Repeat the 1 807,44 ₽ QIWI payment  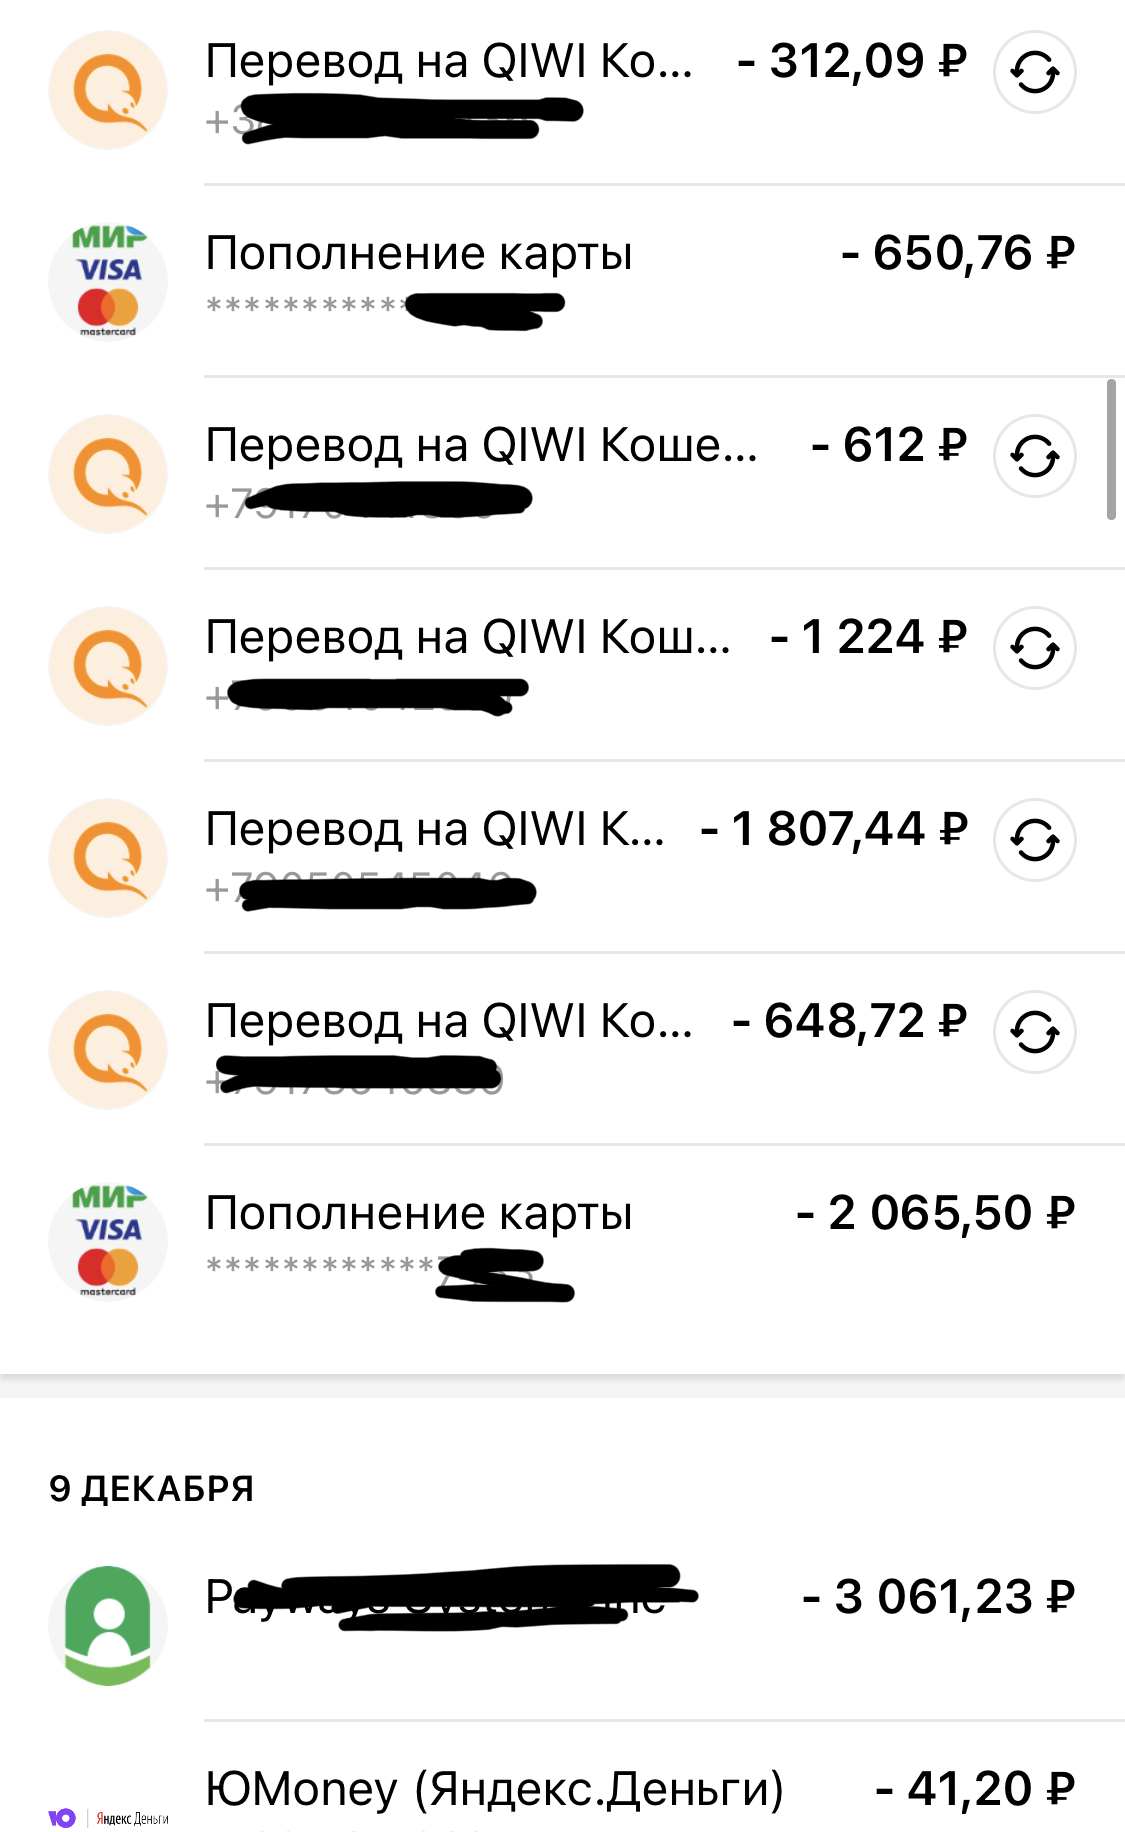[1034, 840]
